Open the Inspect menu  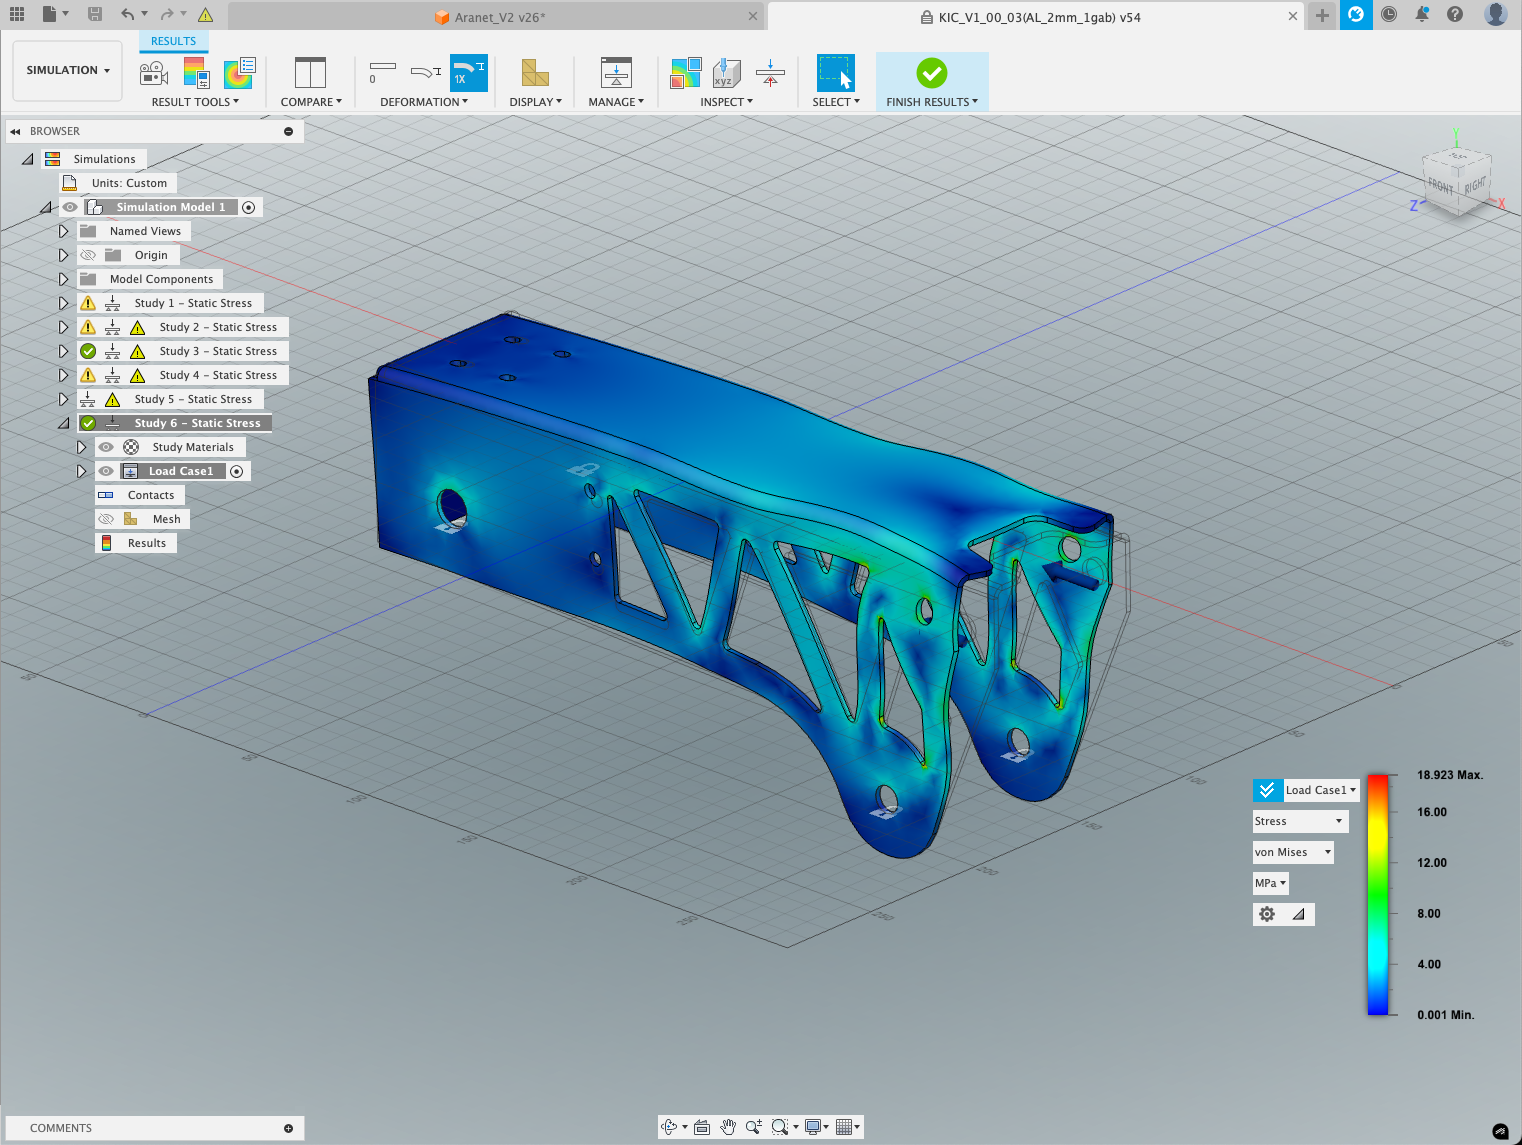point(726,102)
